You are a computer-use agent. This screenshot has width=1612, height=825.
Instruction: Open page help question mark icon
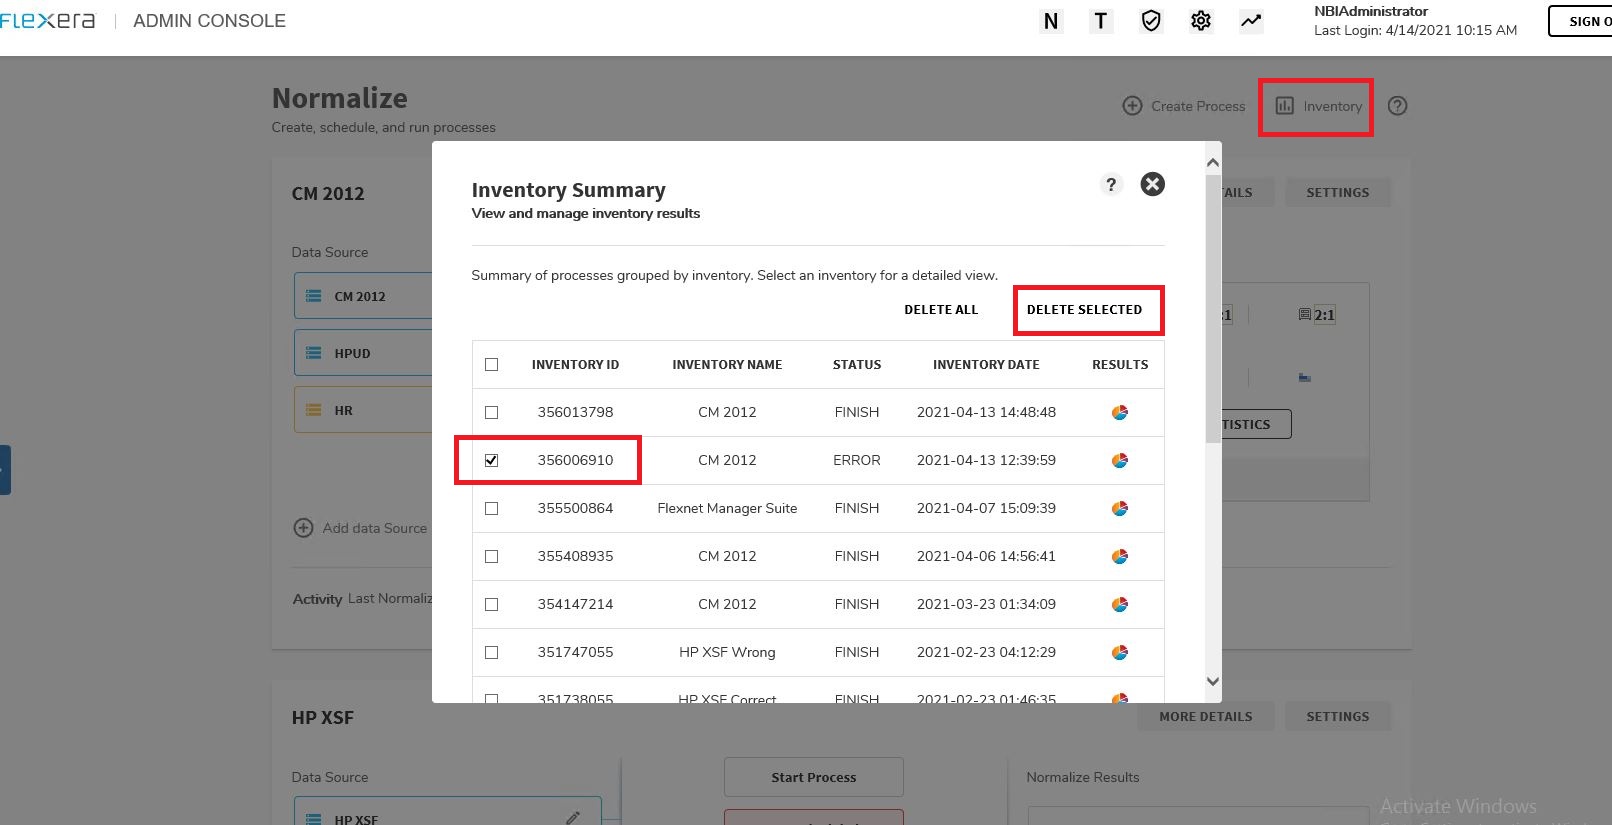coord(1398,106)
